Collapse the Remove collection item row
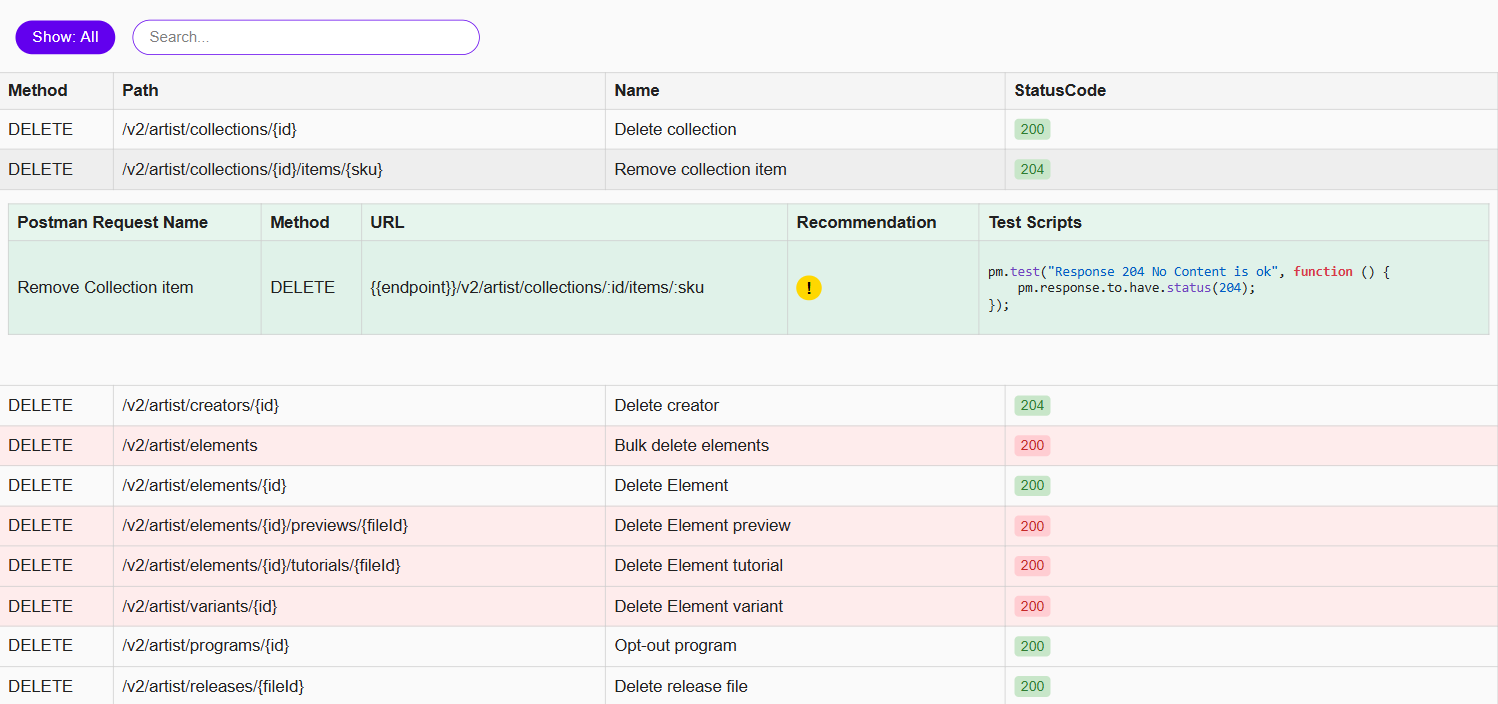Viewport: 1498px width, 704px height. coord(700,170)
